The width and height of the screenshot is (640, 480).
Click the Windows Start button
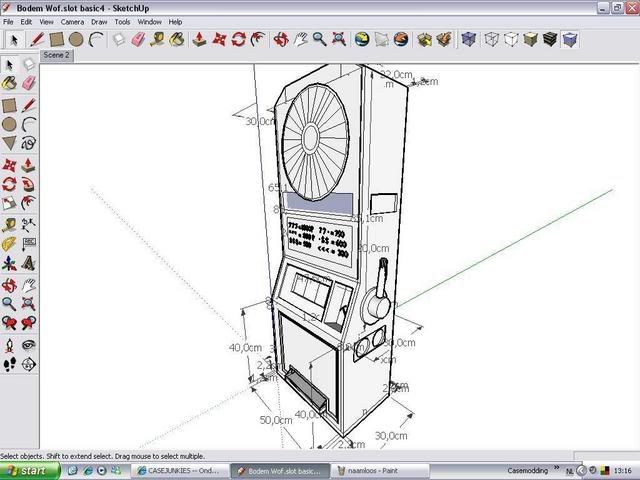pos(28,469)
